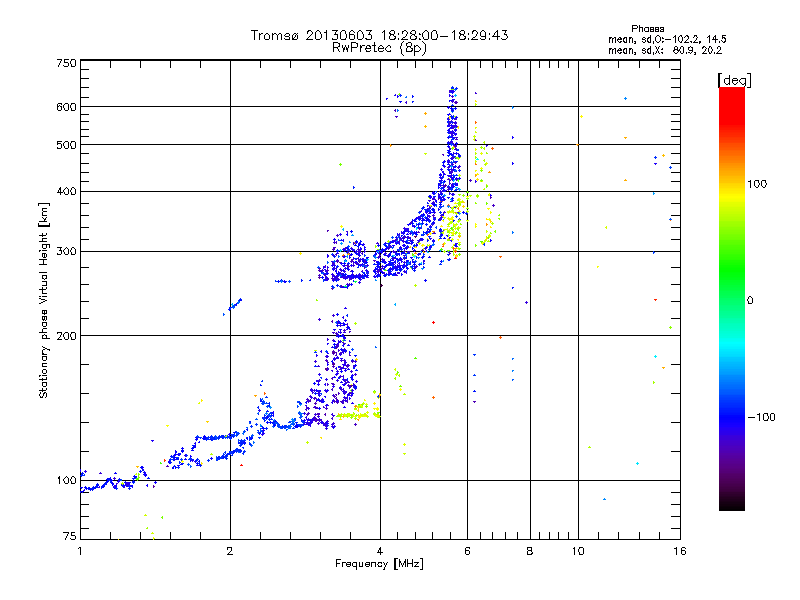Click the y-axis tick label '200'
The width and height of the screenshot is (800, 600).
[x=66, y=336]
